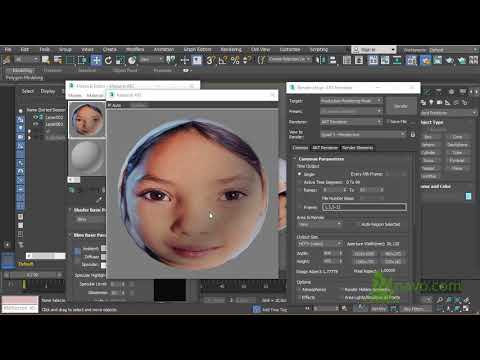Click the Frames text input field
The width and height of the screenshot is (480, 360).
click(x=364, y=207)
